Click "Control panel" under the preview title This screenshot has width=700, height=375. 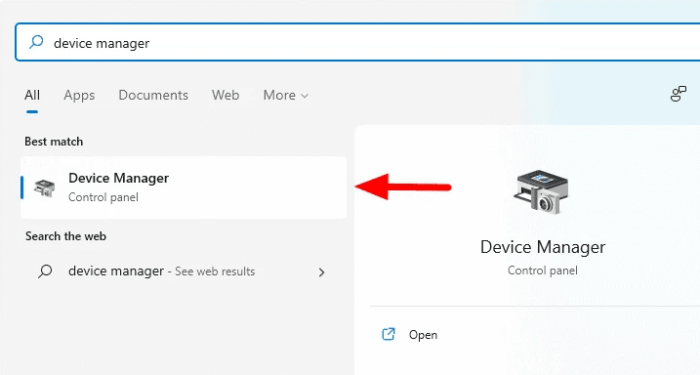[x=542, y=271]
